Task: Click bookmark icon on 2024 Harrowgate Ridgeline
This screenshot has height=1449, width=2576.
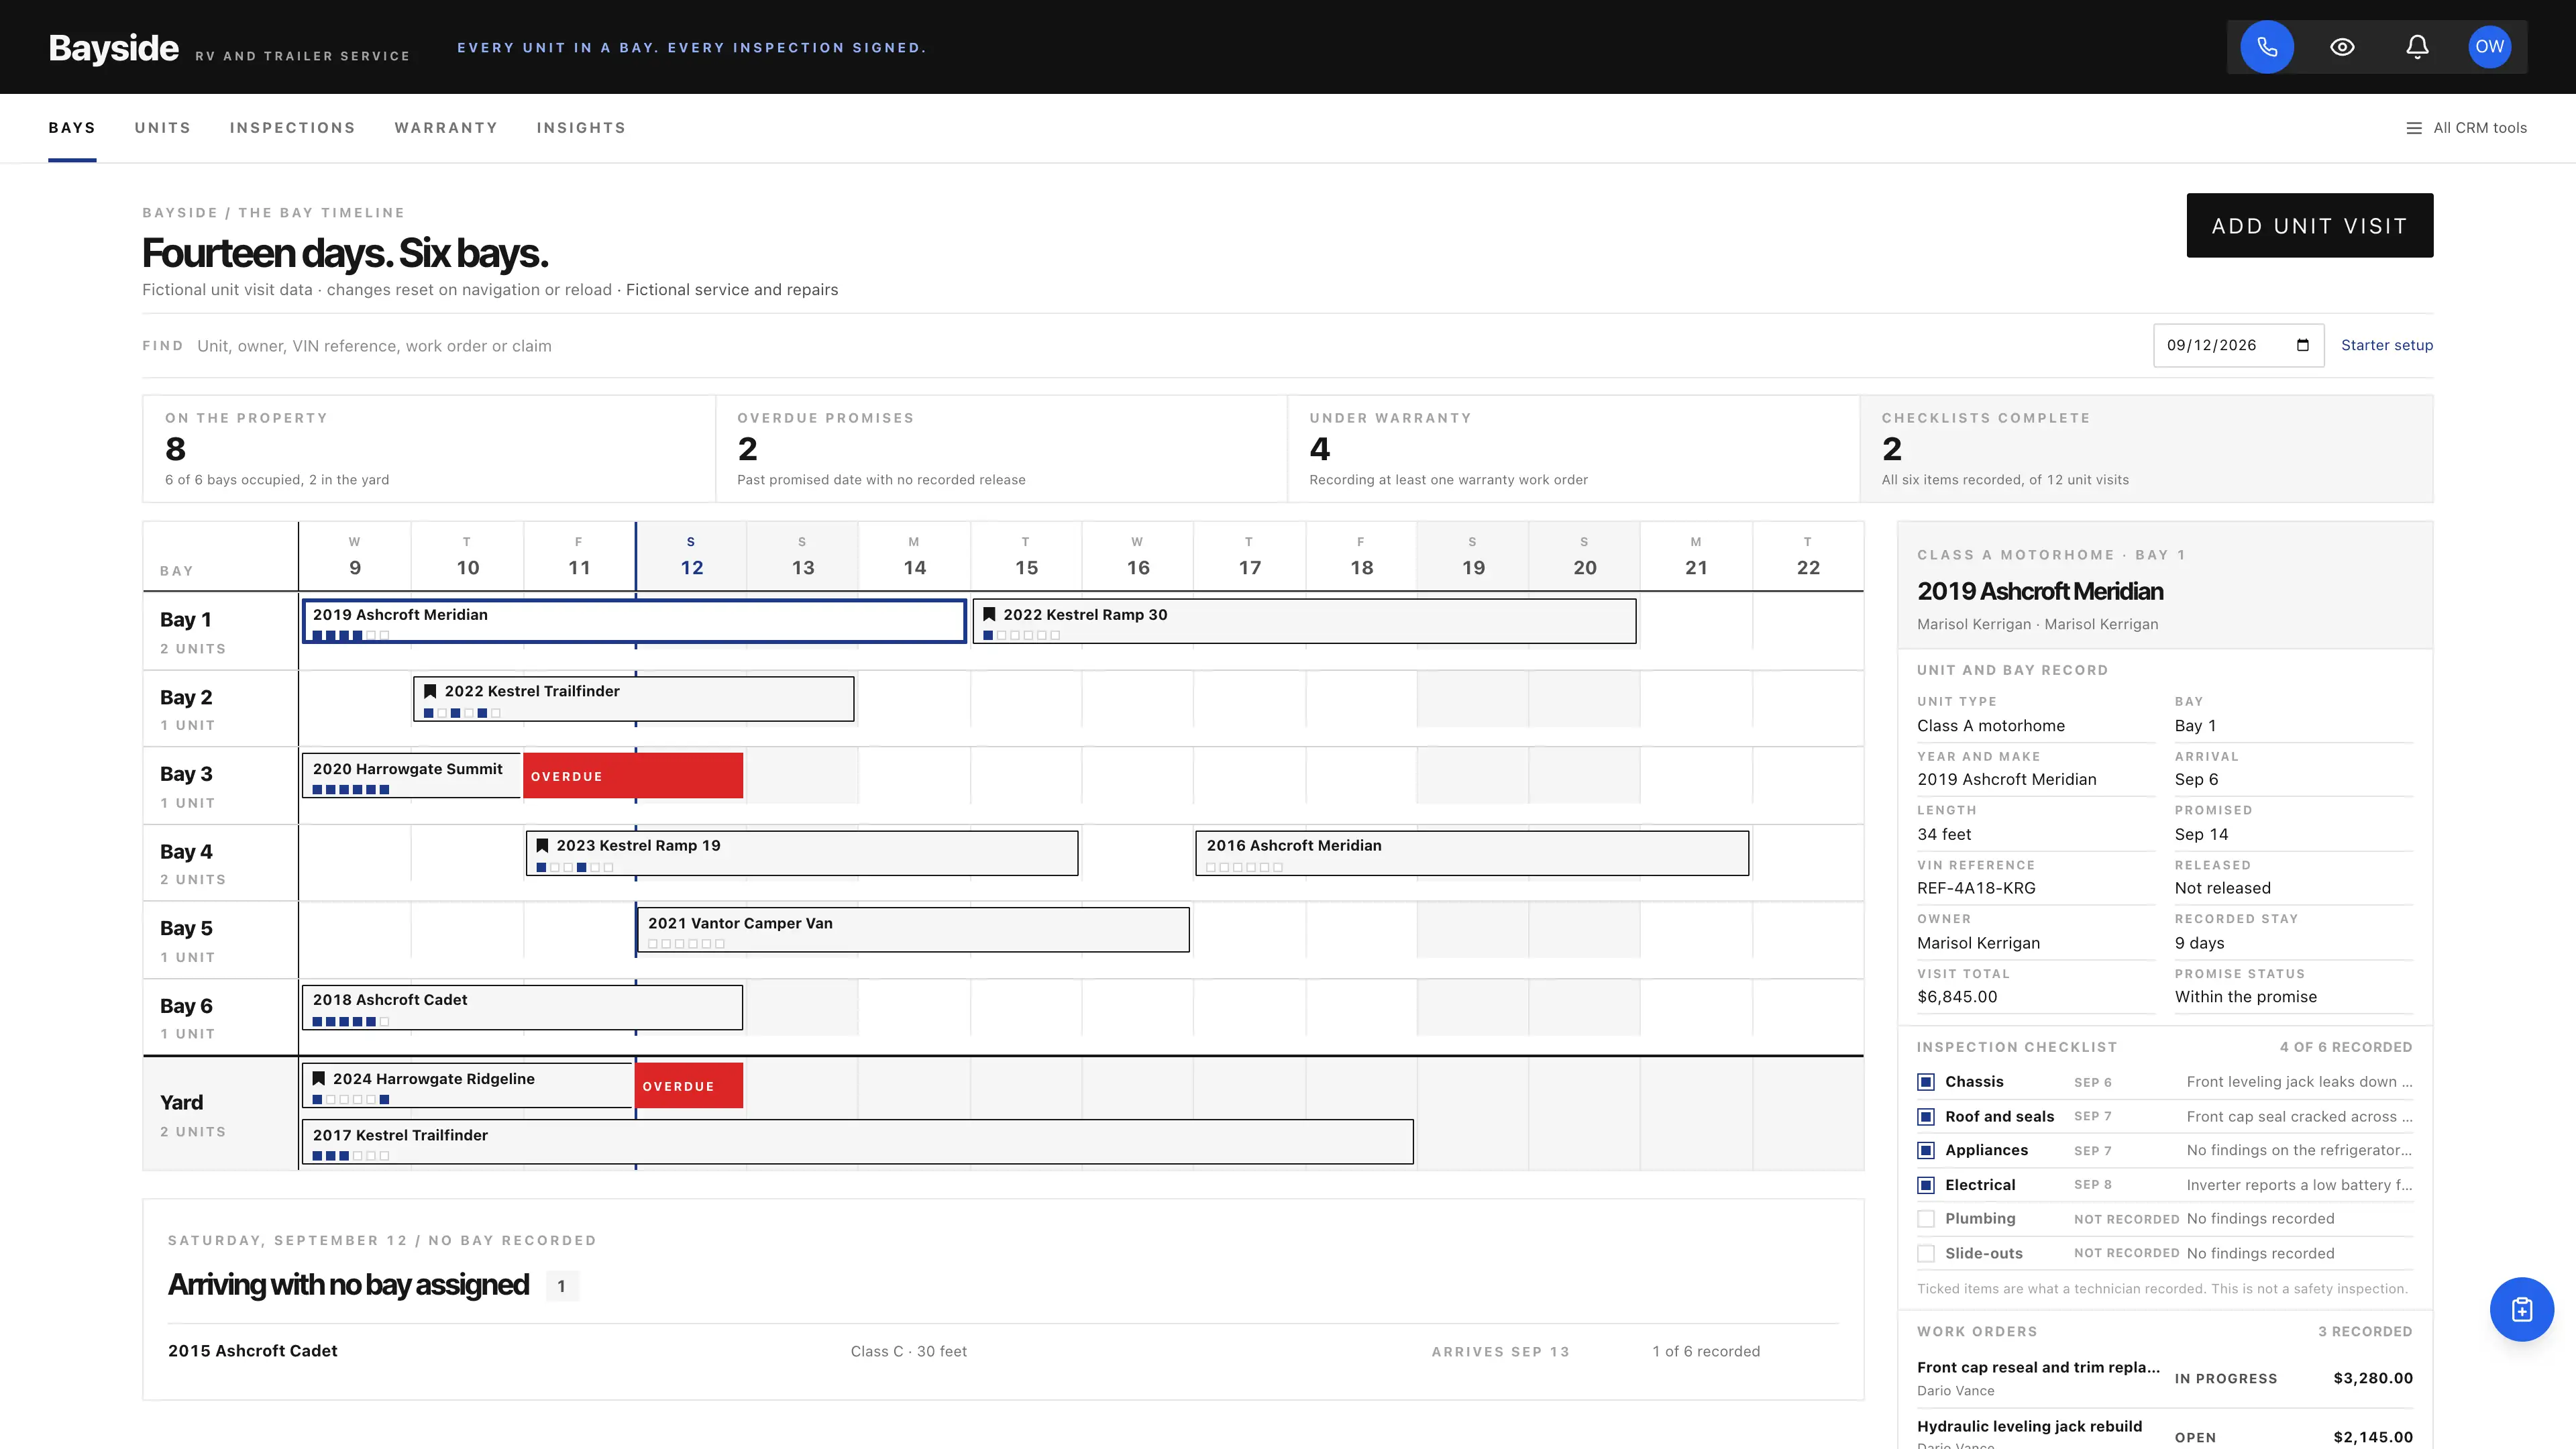Action: [318, 1078]
